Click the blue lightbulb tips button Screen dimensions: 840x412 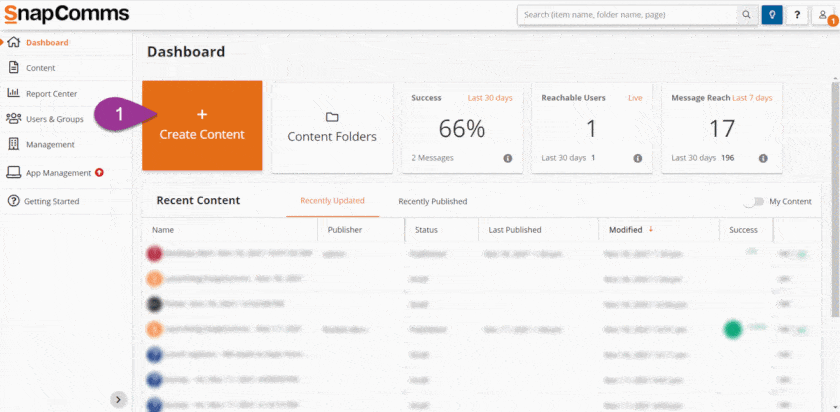pyautogui.click(x=772, y=15)
